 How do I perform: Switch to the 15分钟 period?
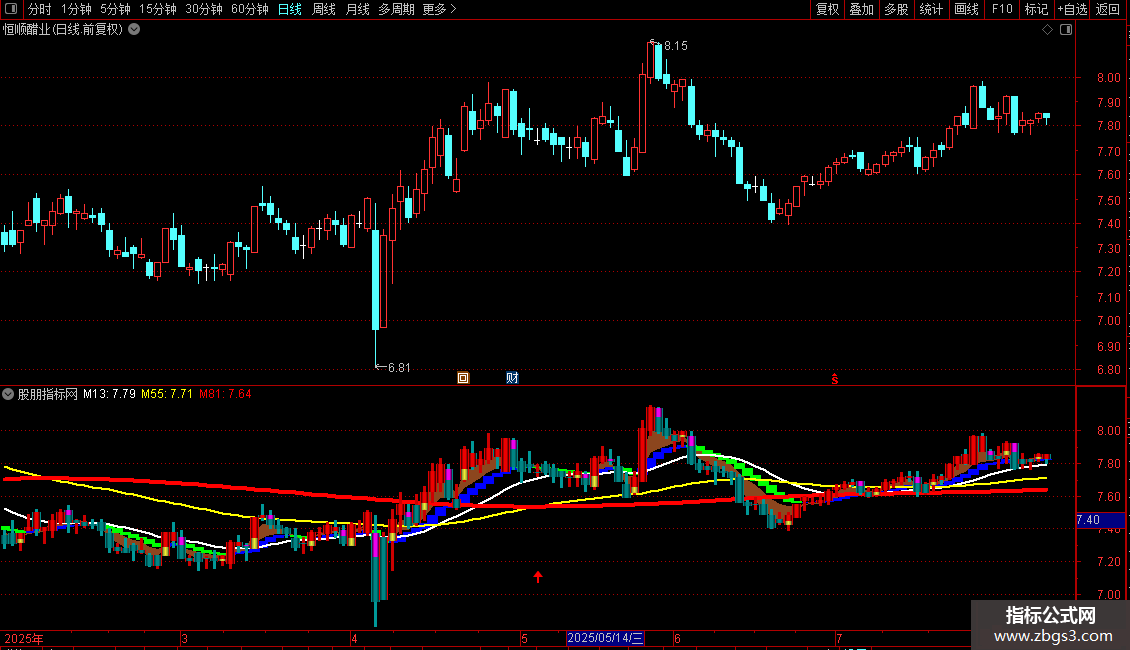click(x=157, y=9)
